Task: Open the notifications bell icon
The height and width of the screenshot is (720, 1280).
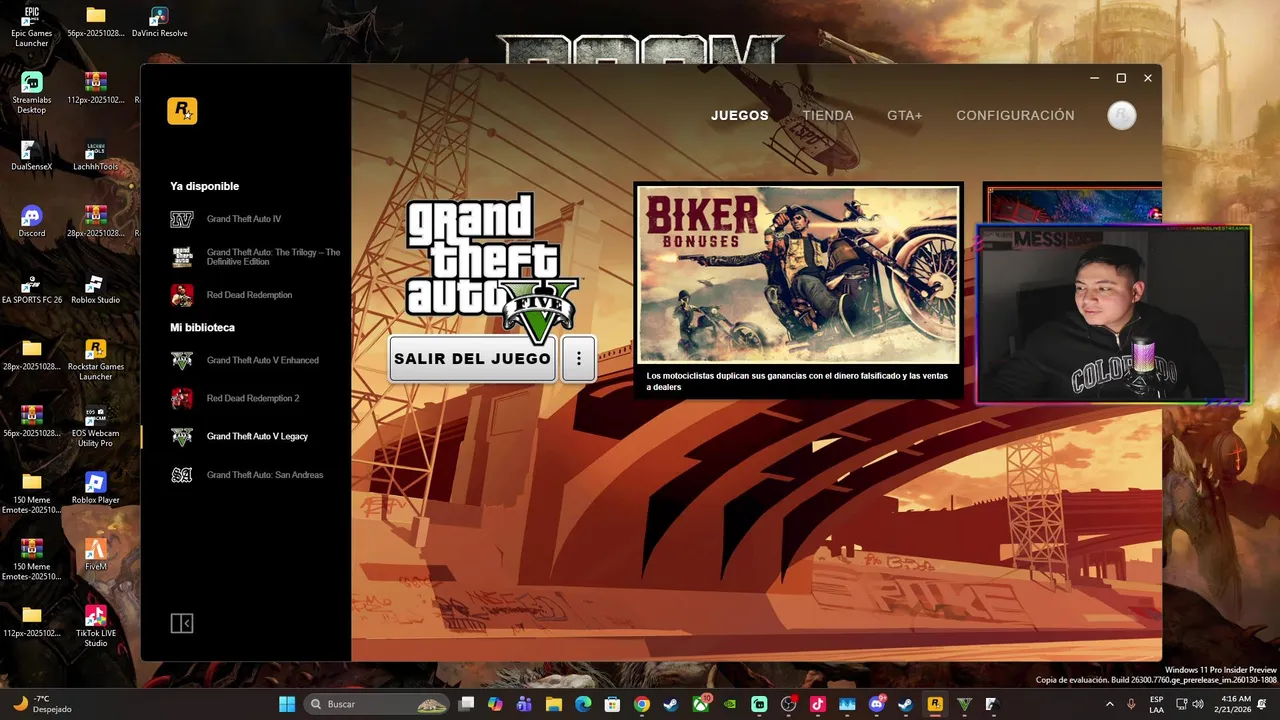Action: coord(1262,704)
